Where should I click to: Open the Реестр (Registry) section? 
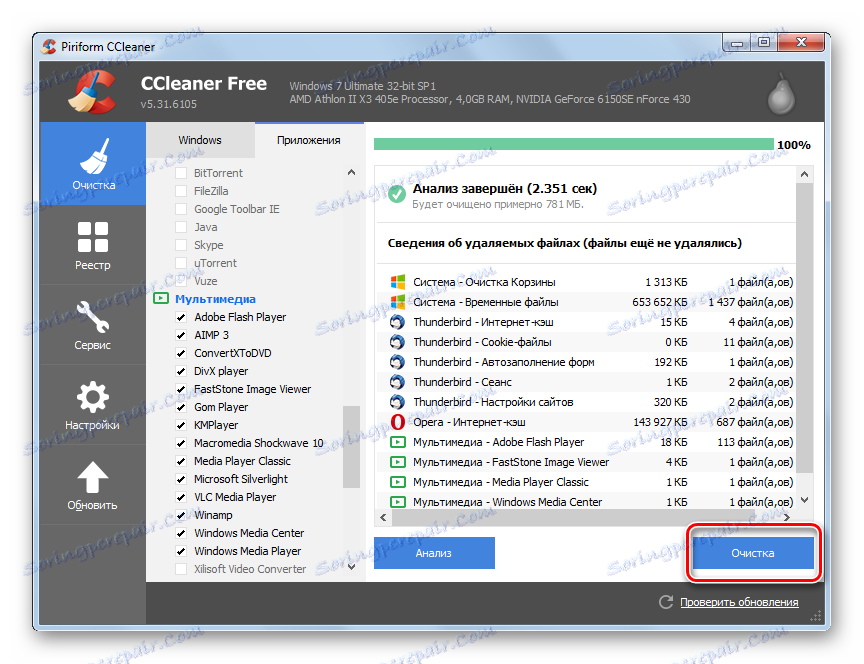92,236
